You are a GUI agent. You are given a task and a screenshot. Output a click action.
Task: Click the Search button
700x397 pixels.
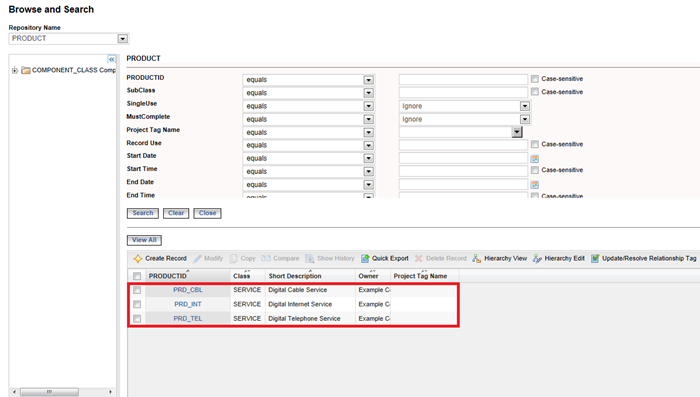(x=143, y=213)
